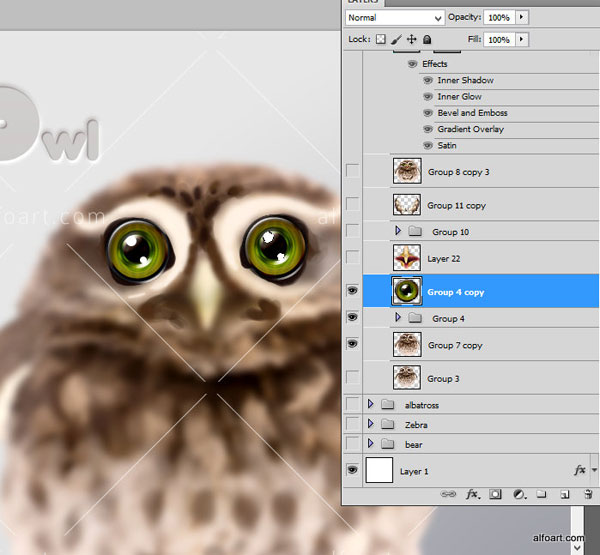Click the Inner Glow effect name
600x555 pixels.
[460, 96]
